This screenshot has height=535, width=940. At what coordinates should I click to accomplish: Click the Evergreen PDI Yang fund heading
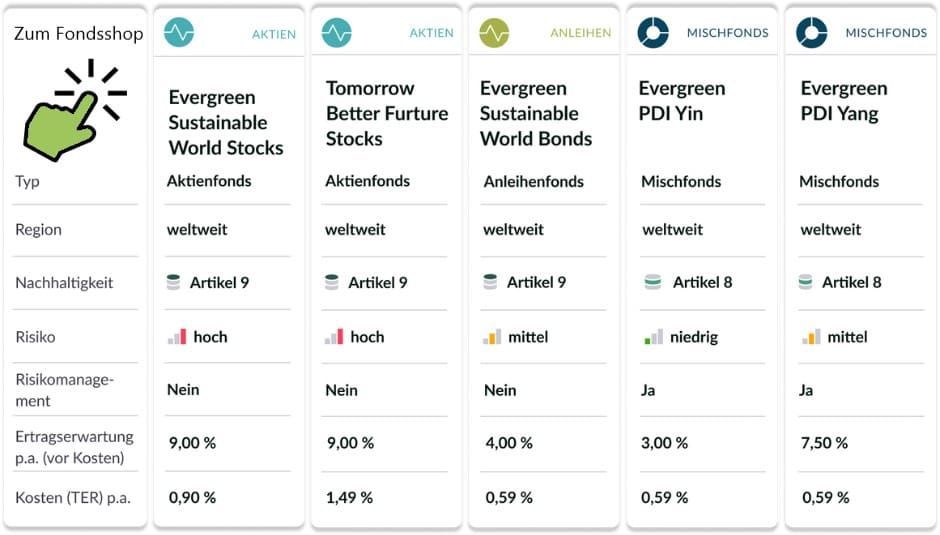pos(844,101)
